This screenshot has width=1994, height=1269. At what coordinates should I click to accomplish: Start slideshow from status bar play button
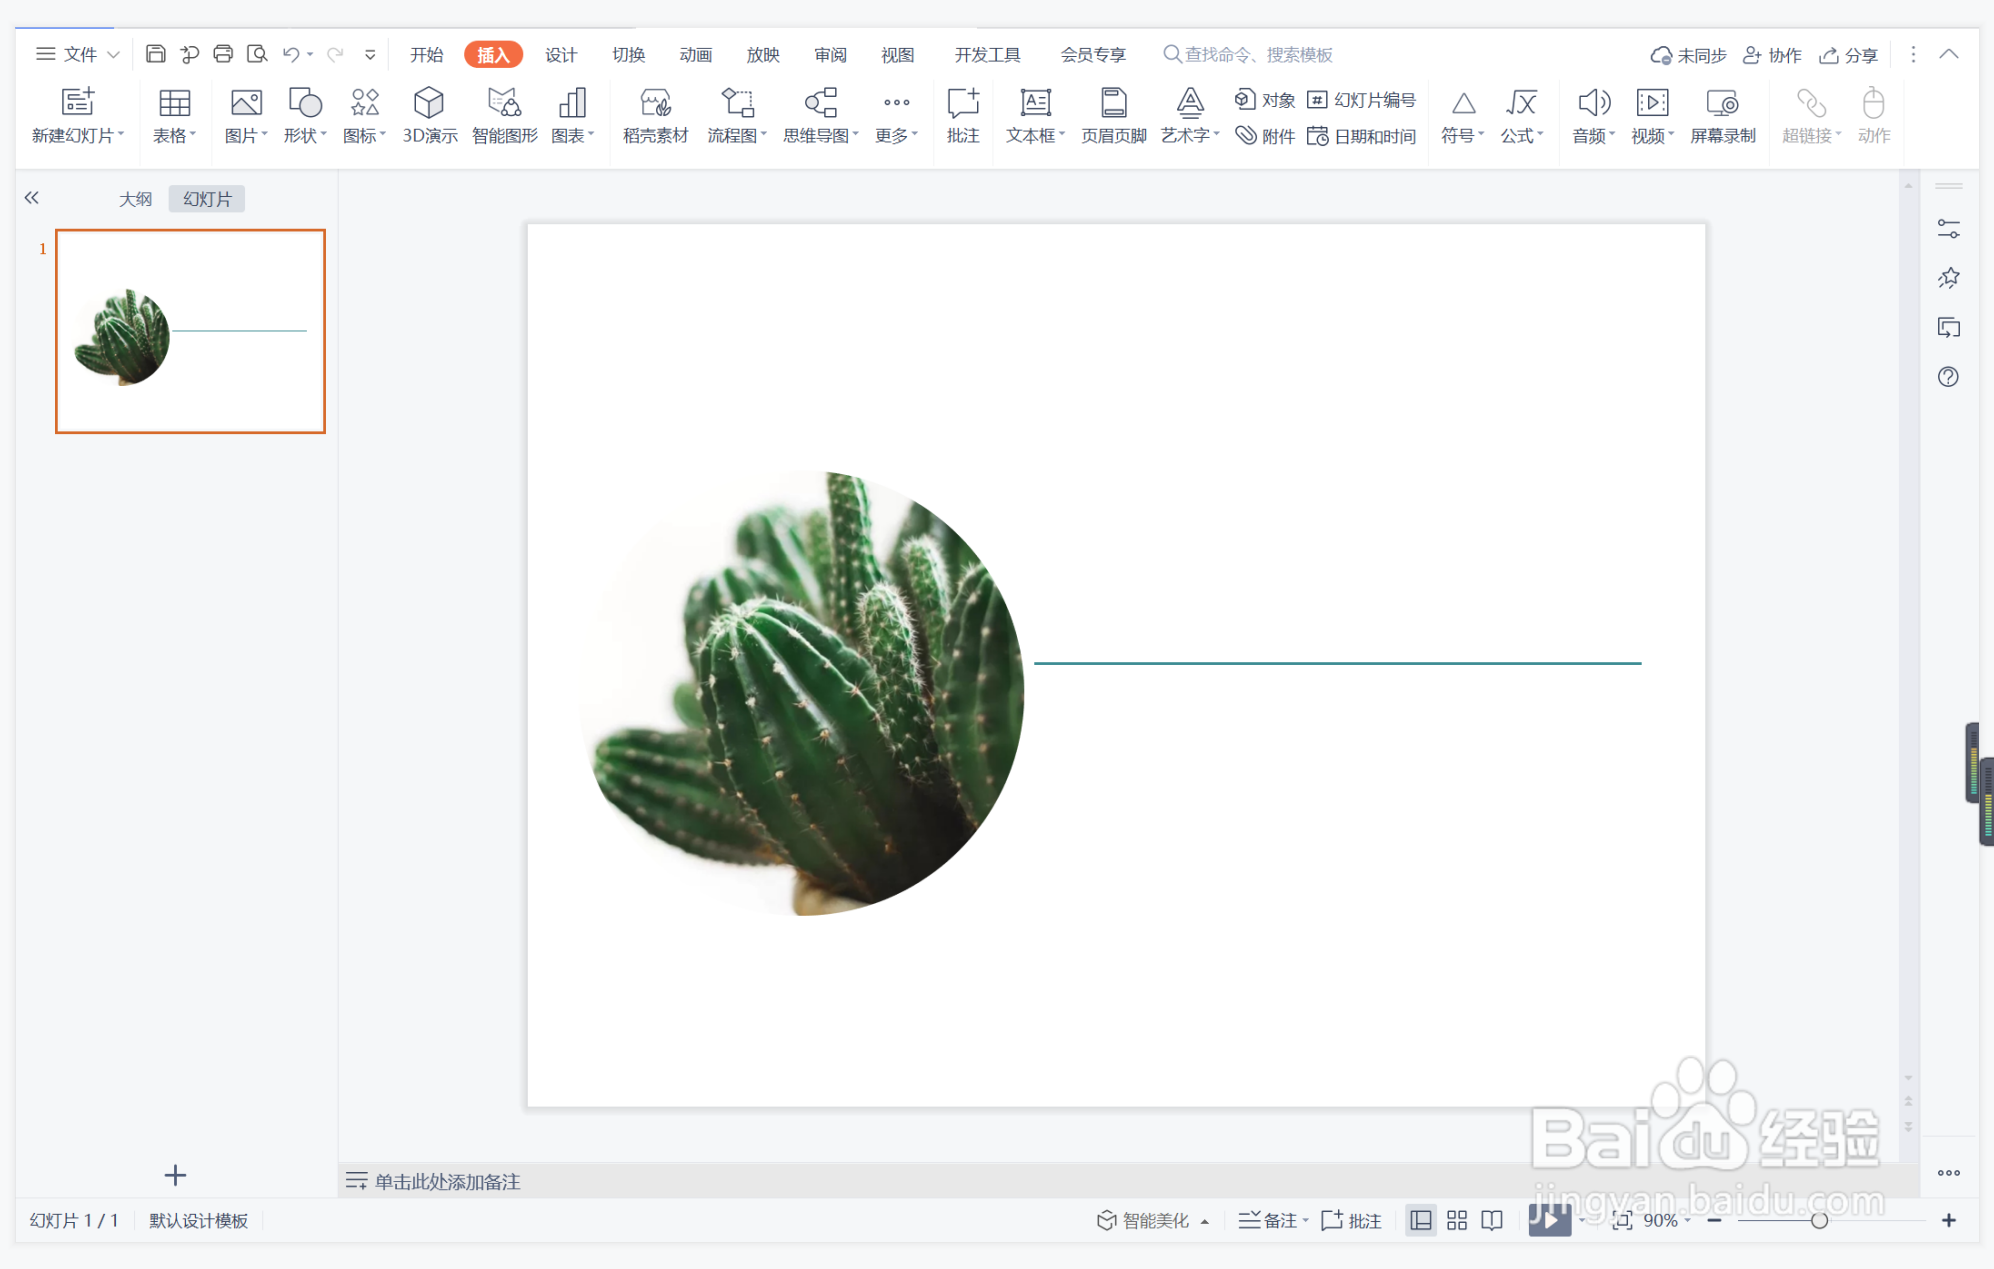coord(1548,1220)
